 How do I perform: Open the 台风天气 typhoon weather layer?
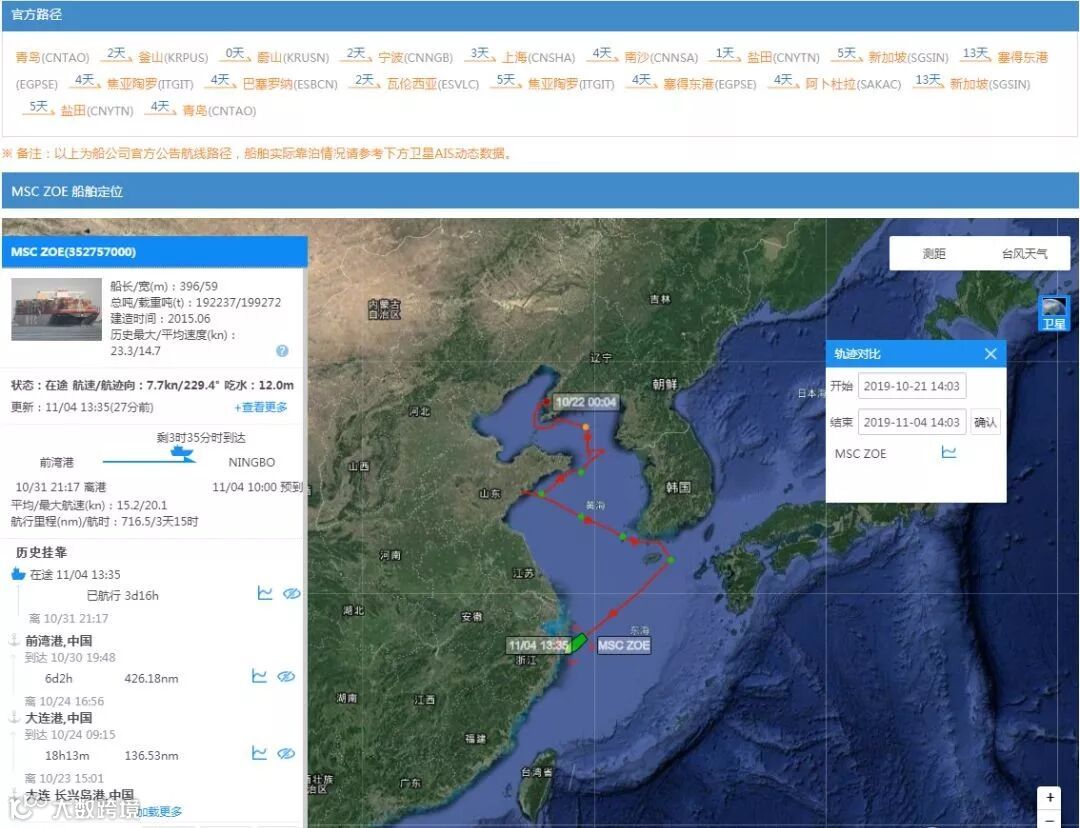pos(1024,253)
